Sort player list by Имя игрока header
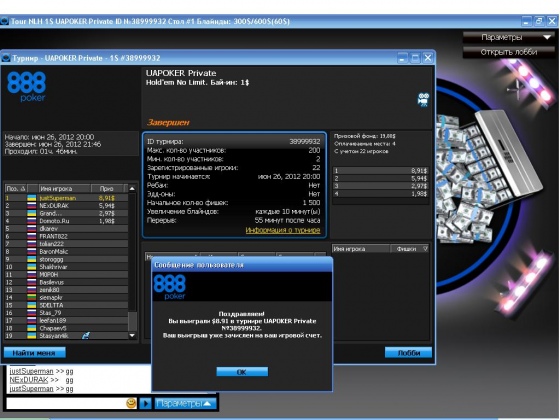Screen dimensions: 560x420 (x=64, y=189)
